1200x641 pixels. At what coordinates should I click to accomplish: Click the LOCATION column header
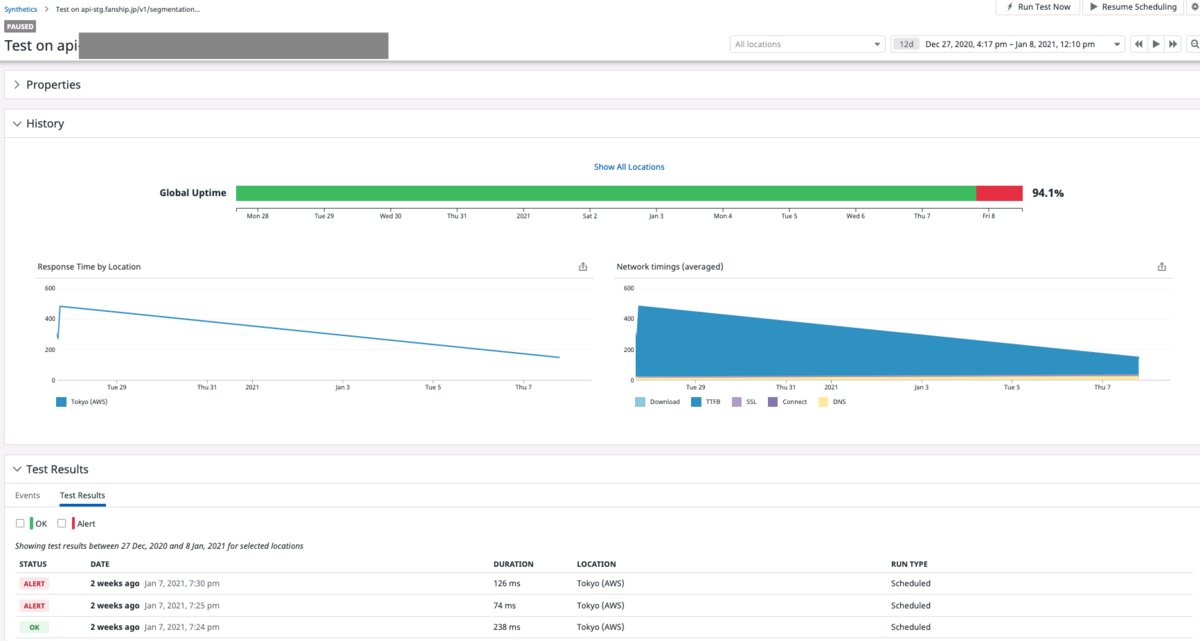(x=596, y=564)
